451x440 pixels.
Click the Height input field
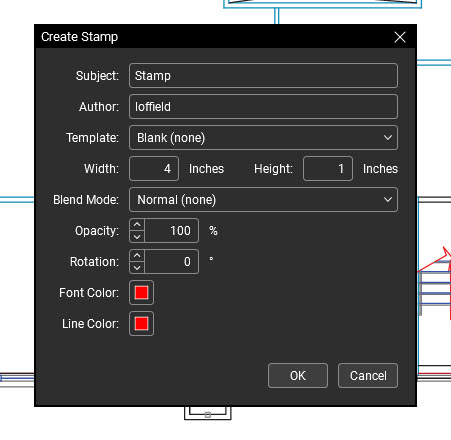[328, 169]
